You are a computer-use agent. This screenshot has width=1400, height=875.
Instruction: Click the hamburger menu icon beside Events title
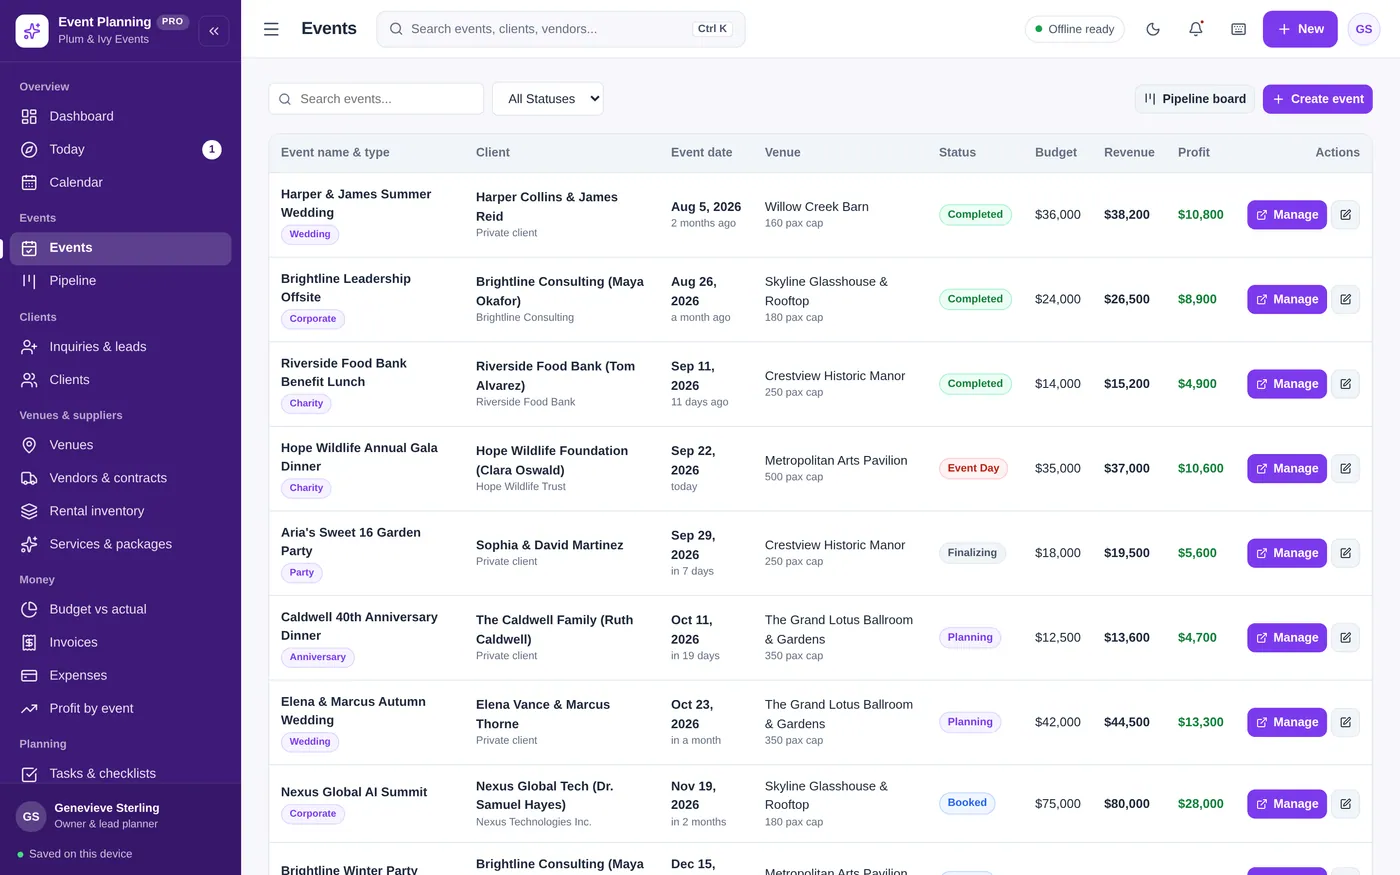coord(271,29)
